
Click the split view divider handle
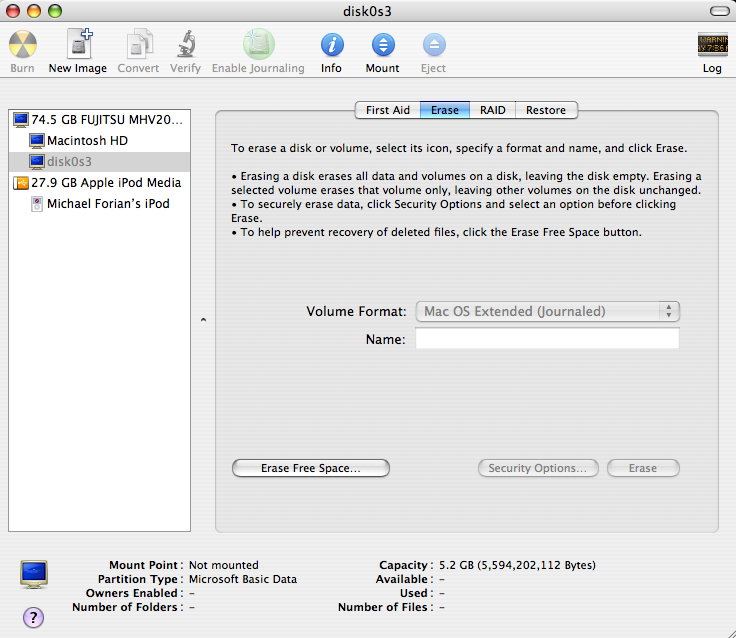click(203, 320)
